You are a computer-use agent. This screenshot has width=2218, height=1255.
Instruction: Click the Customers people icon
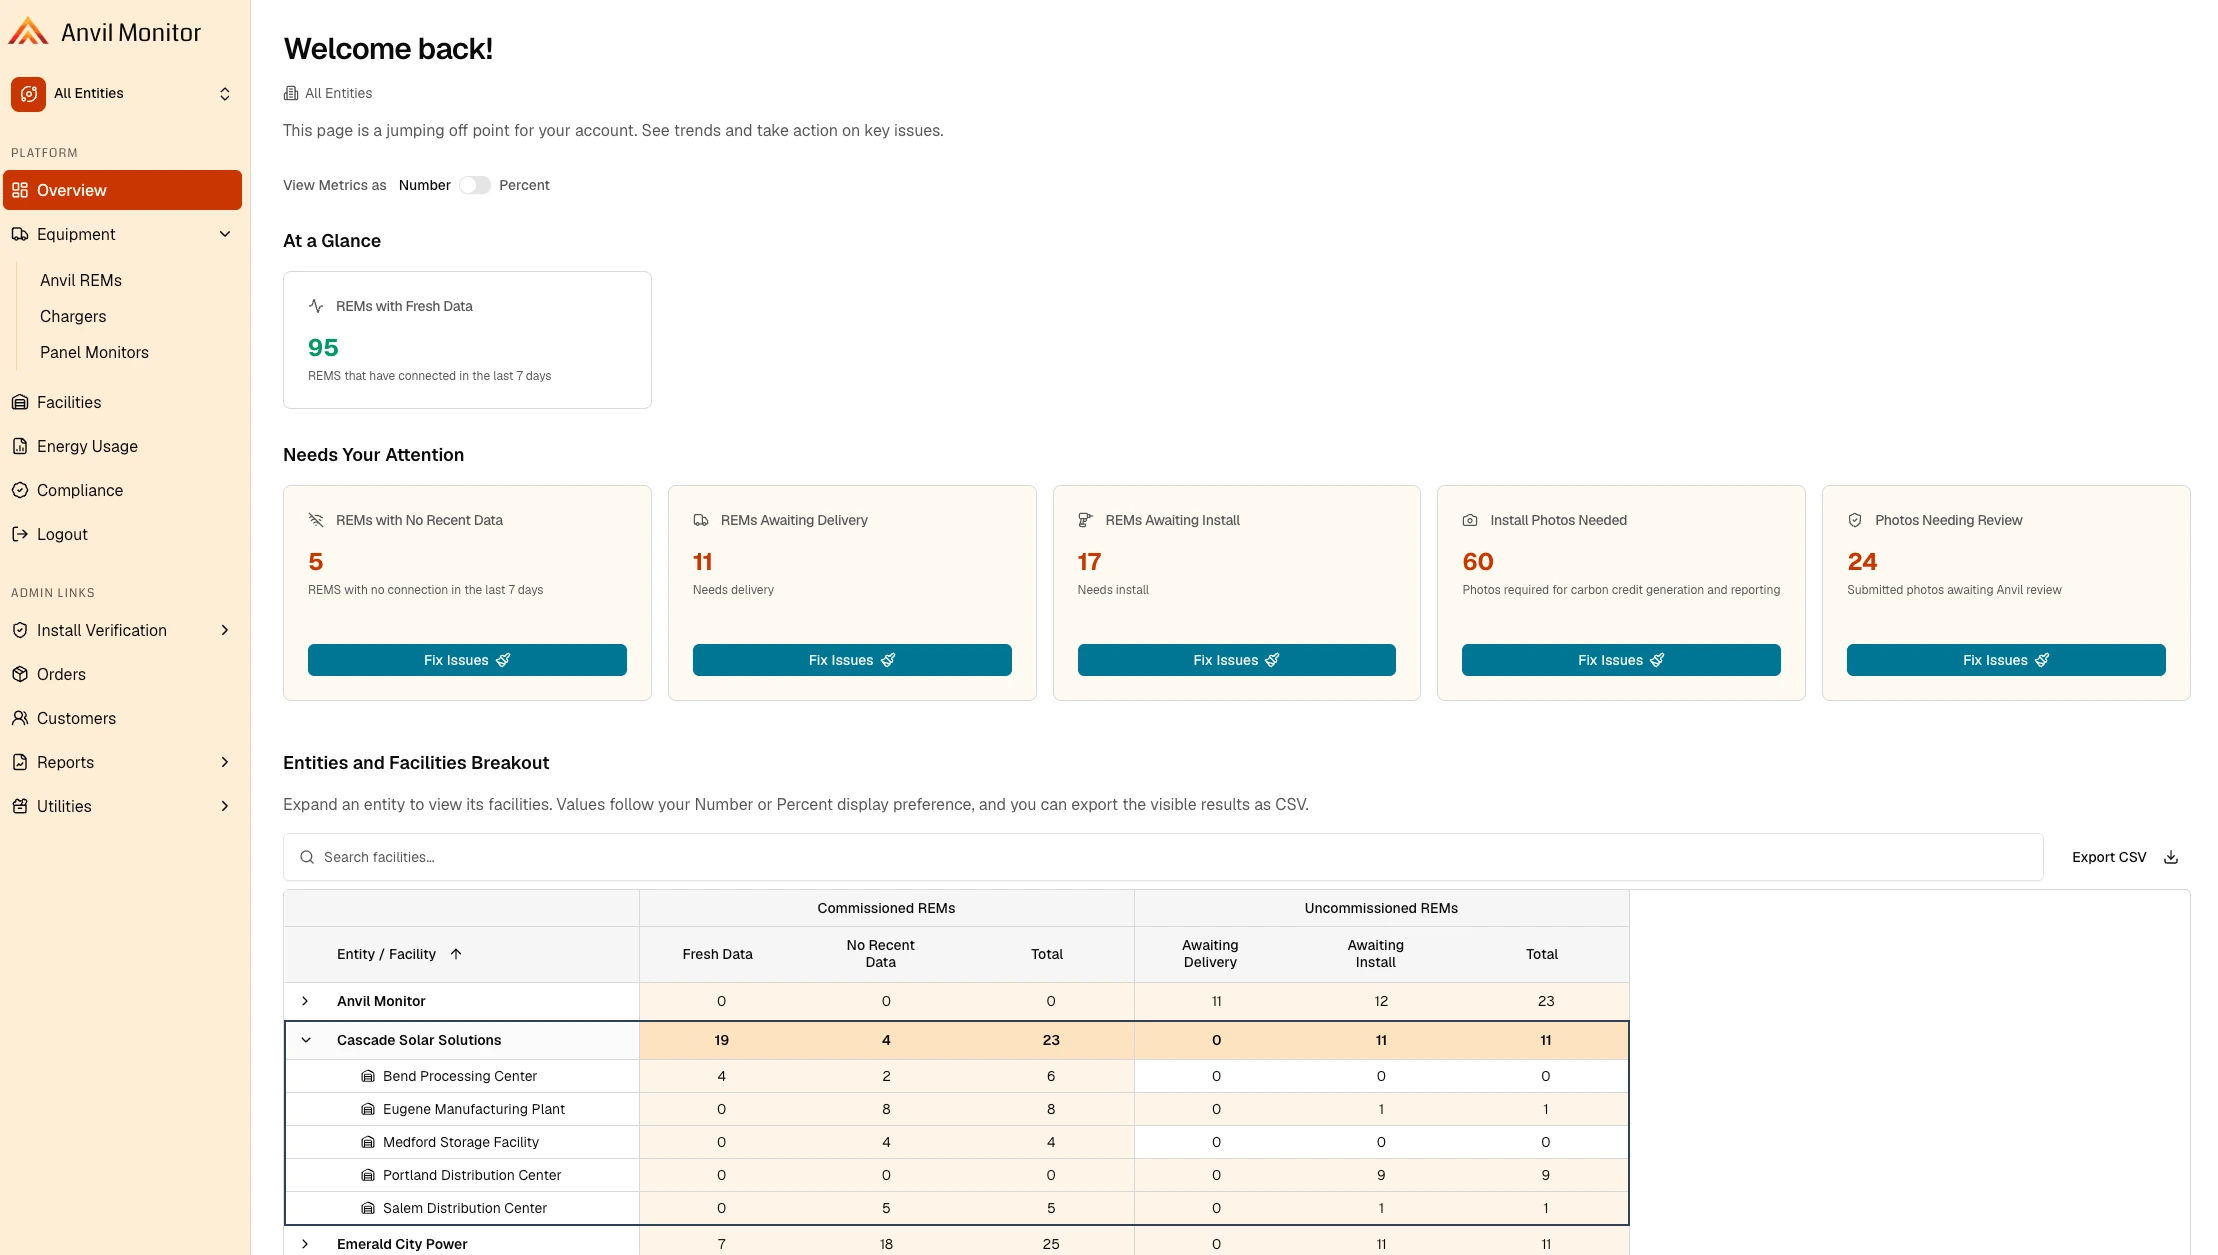pyautogui.click(x=20, y=718)
